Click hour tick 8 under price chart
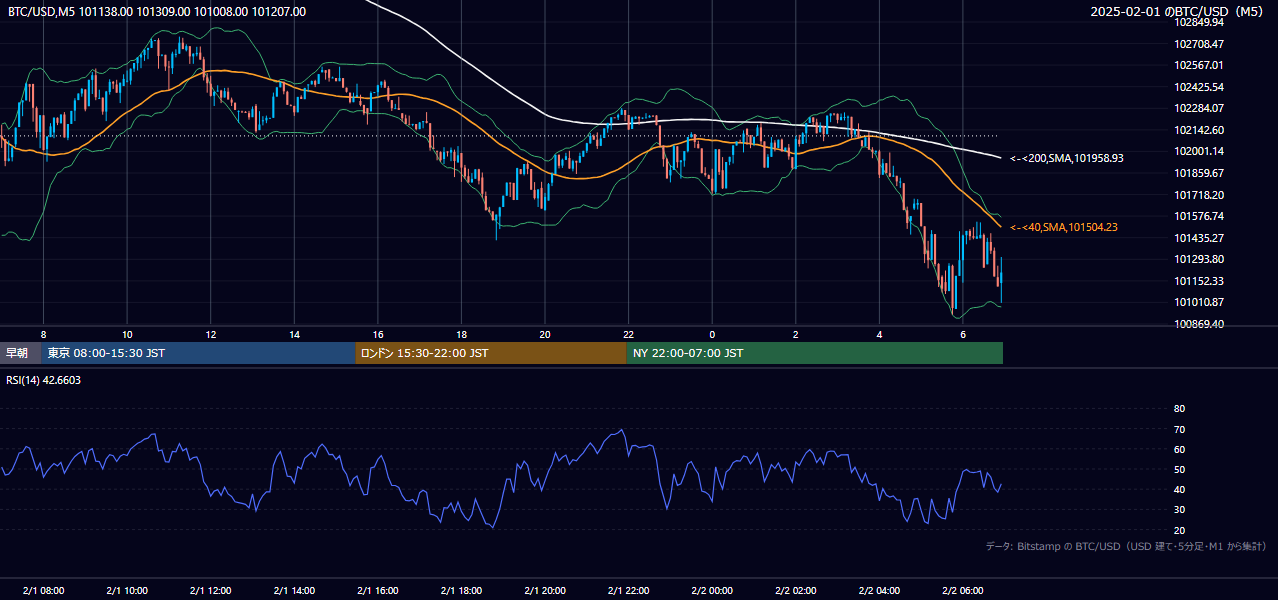Screen dimensions: 1278x600 point(43,334)
